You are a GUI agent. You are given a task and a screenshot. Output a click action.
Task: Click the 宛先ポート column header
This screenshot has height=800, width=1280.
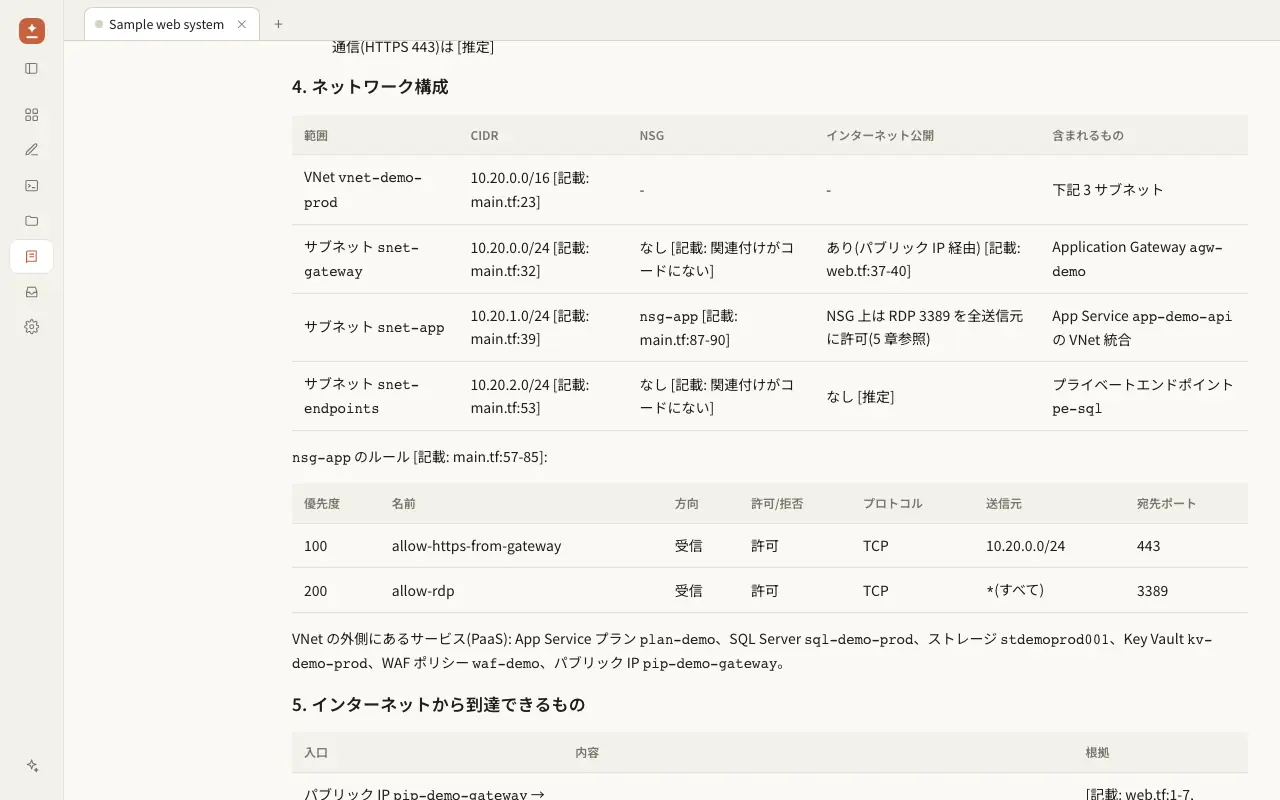point(1167,504)
